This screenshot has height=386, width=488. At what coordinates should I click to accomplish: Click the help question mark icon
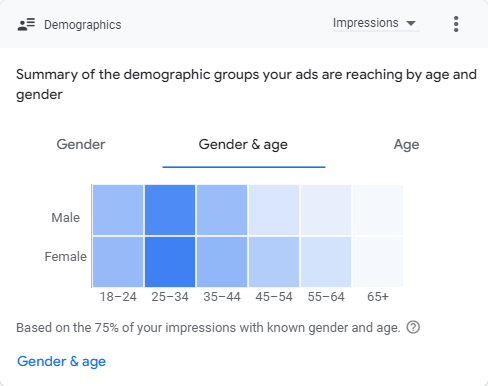point(413,327)
